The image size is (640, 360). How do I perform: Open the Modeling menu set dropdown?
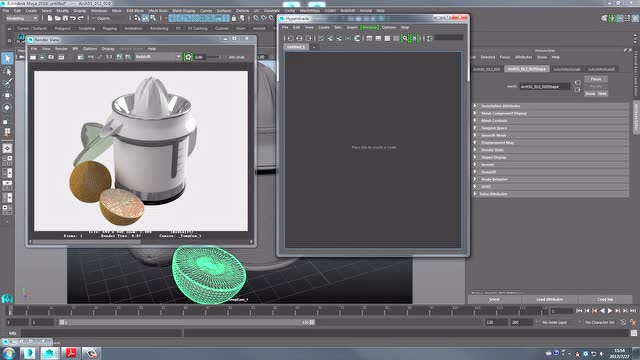tap(22, 18)
